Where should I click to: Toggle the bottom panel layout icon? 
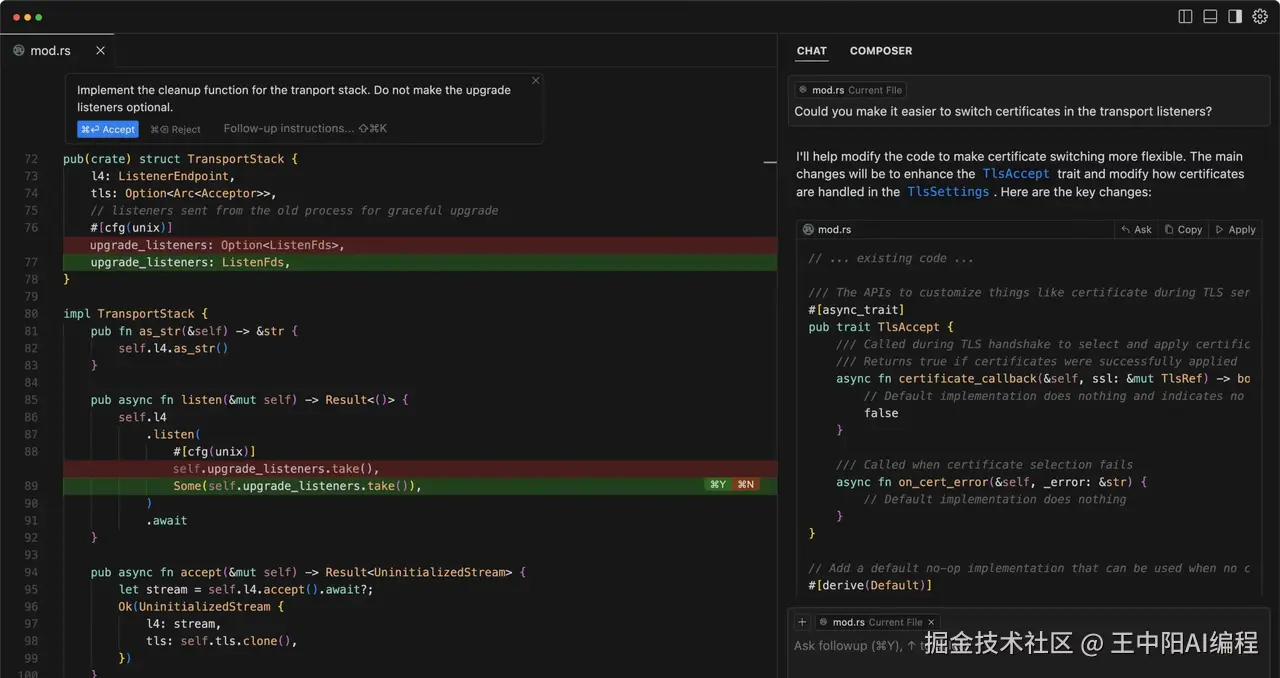[1210, 16]
